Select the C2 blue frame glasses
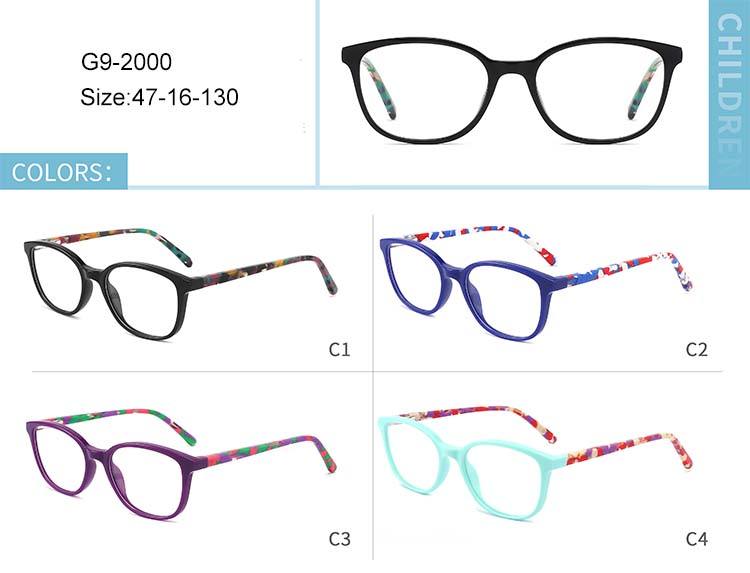Viewport: 750px width, 573px height. coord(536,283)
